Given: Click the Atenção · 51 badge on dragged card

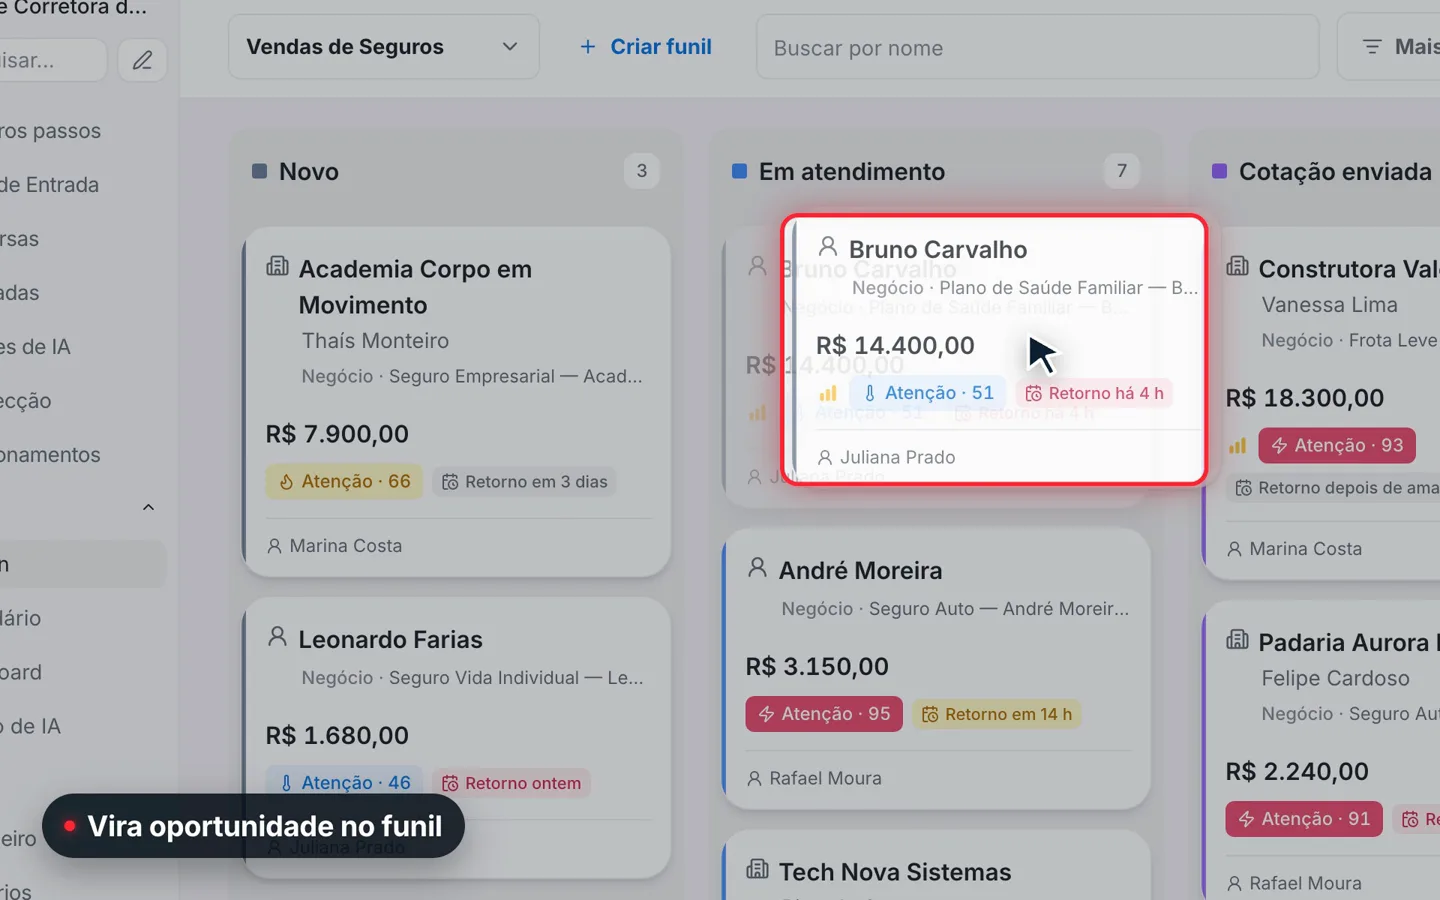Looking at the screenshot, I should [927, 393].
